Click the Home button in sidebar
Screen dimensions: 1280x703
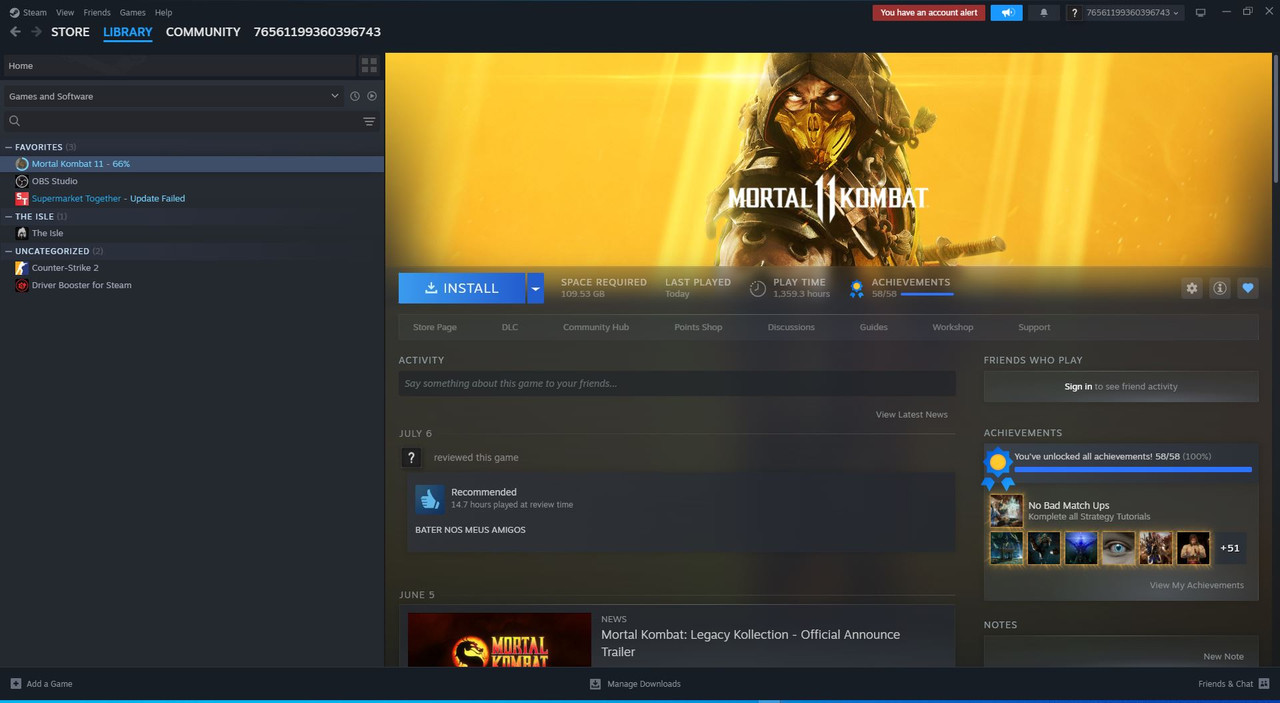[x=179, y=65]
